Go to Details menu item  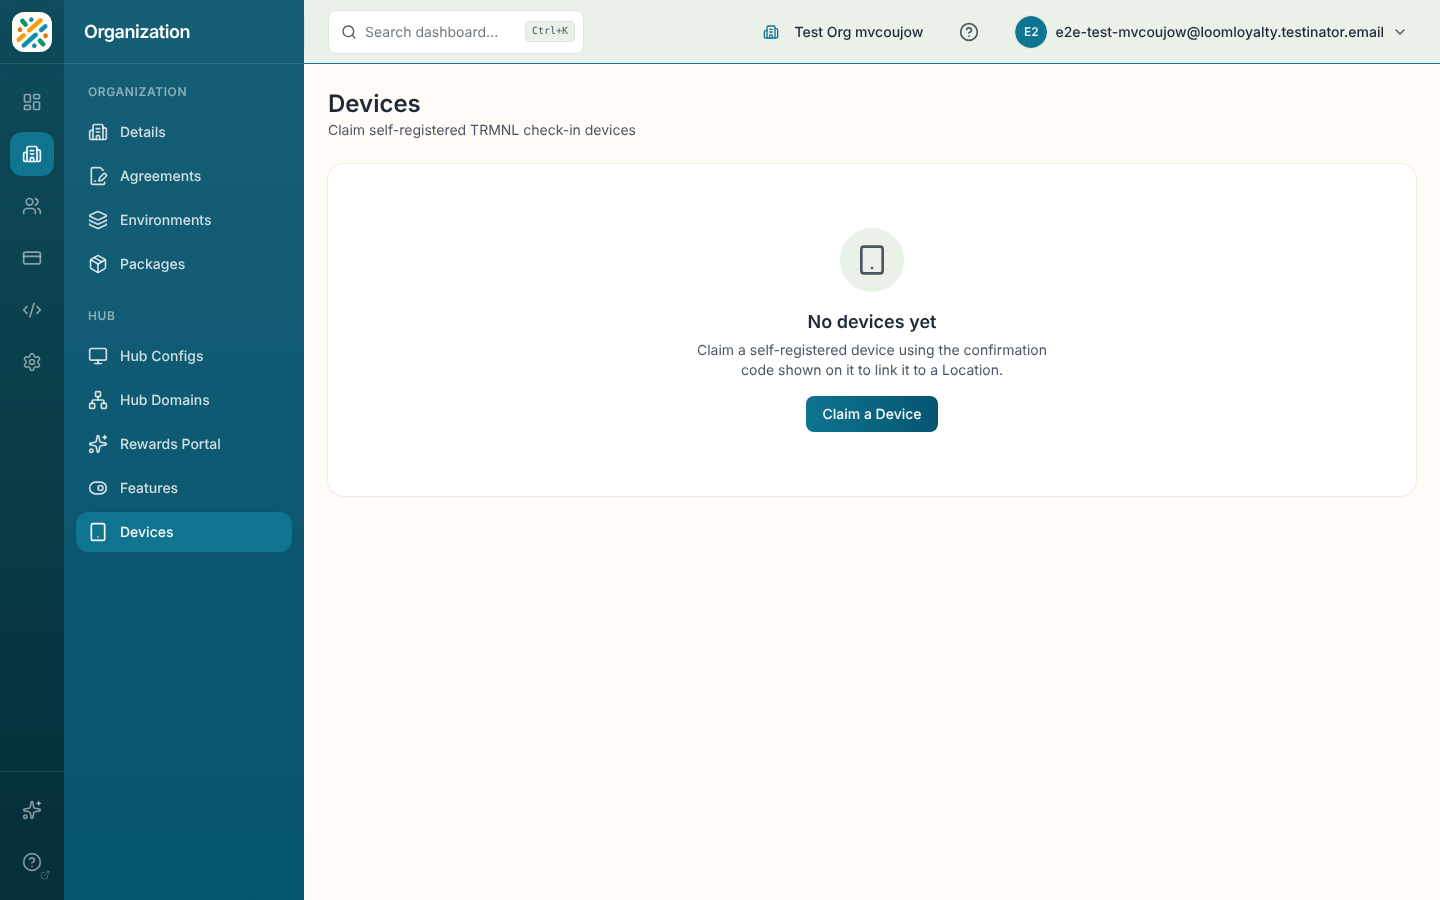(184, 132)
